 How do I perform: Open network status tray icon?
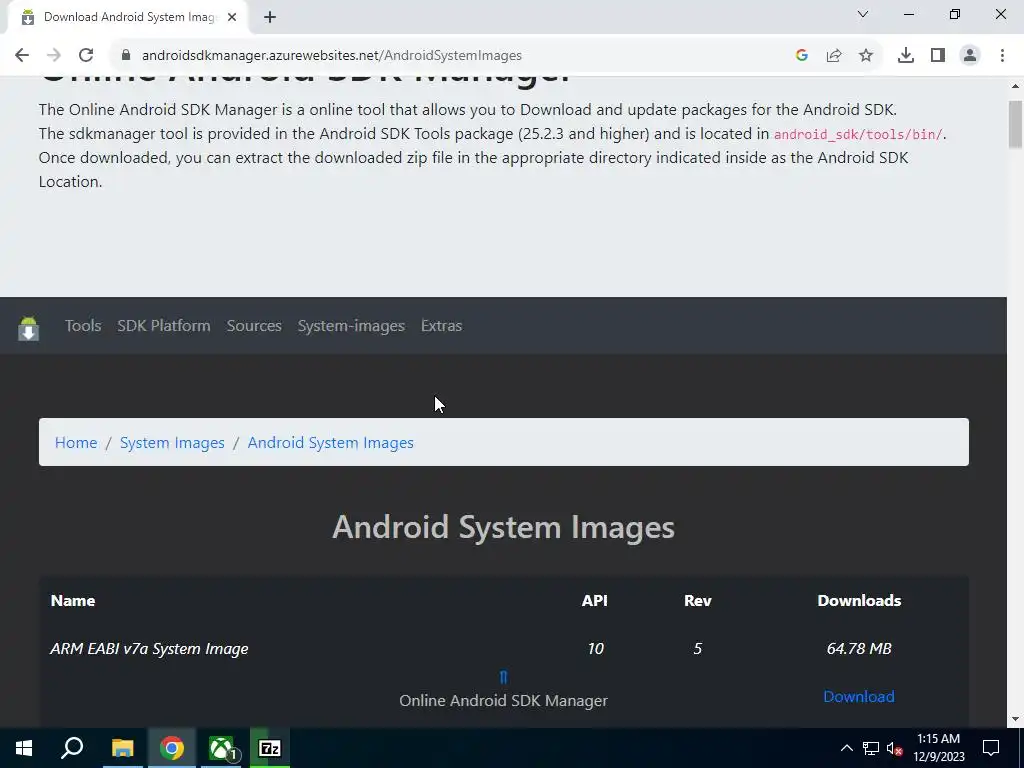871,748
